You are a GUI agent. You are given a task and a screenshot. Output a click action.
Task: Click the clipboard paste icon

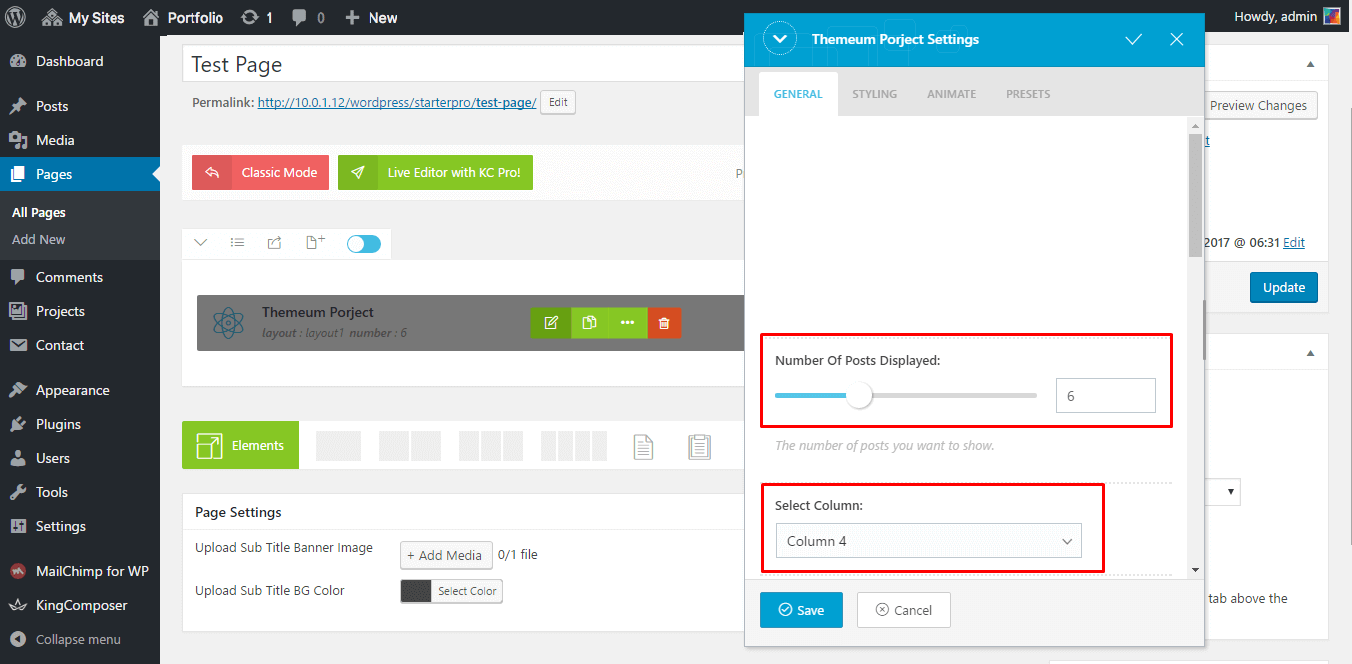point(699,446)
